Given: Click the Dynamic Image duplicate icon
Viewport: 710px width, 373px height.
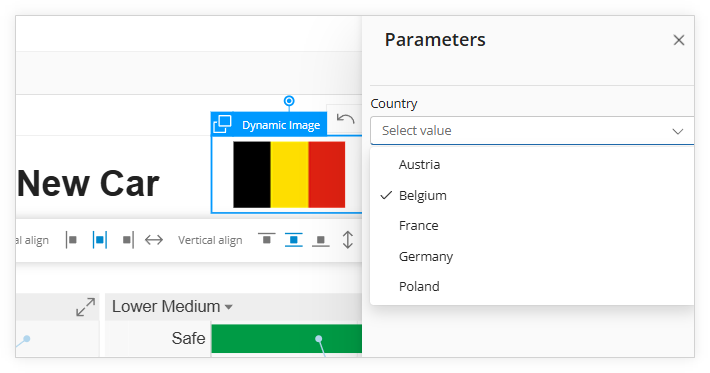Looking at the screenshot, I should pyautogui.click(x=222, y=124).
